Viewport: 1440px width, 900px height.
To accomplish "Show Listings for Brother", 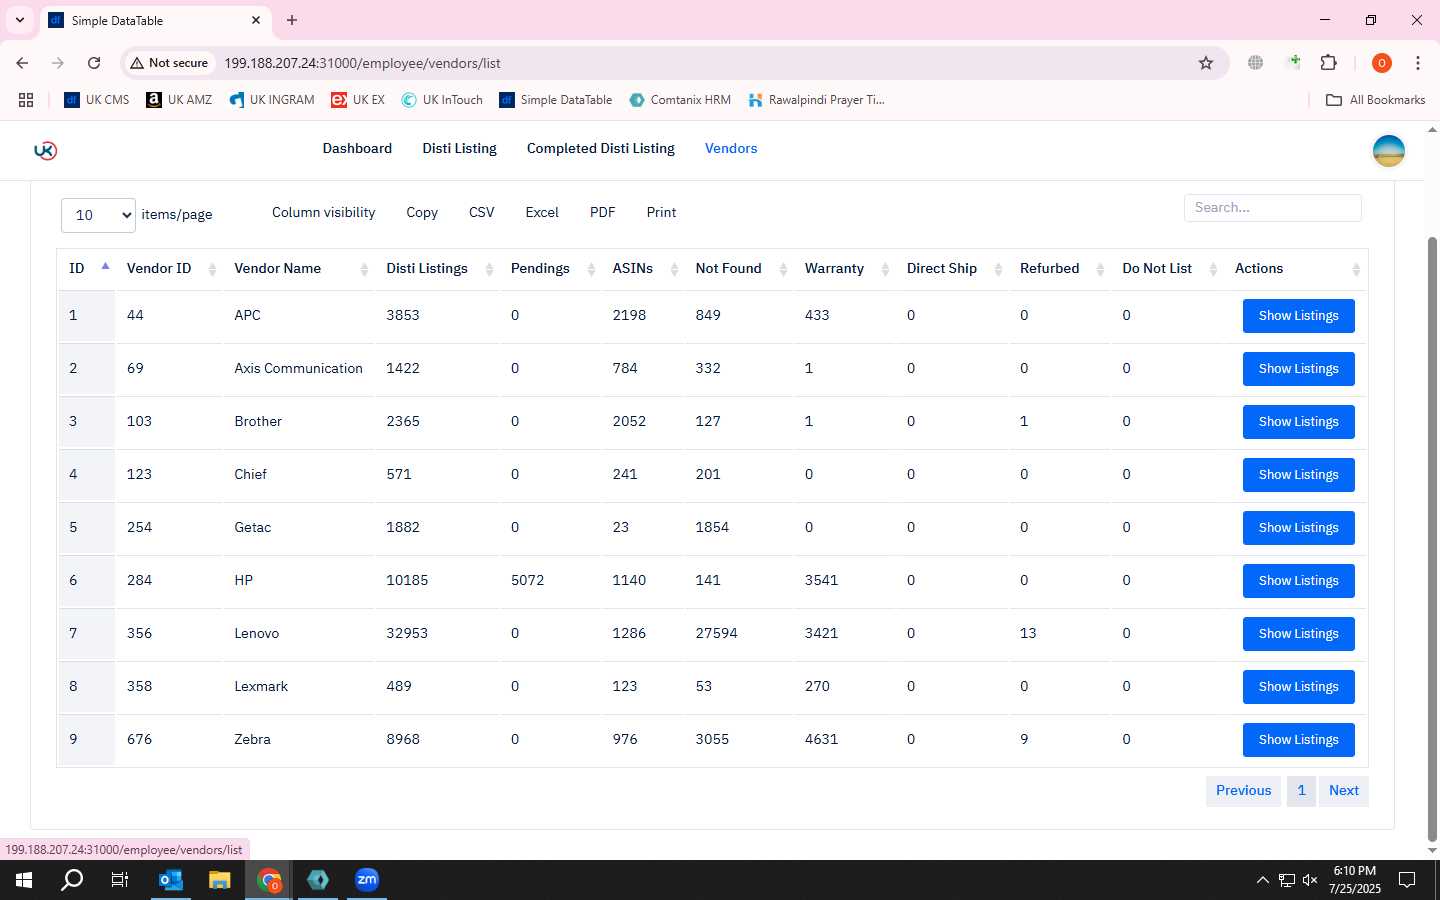I will (x=1298, y=422).
